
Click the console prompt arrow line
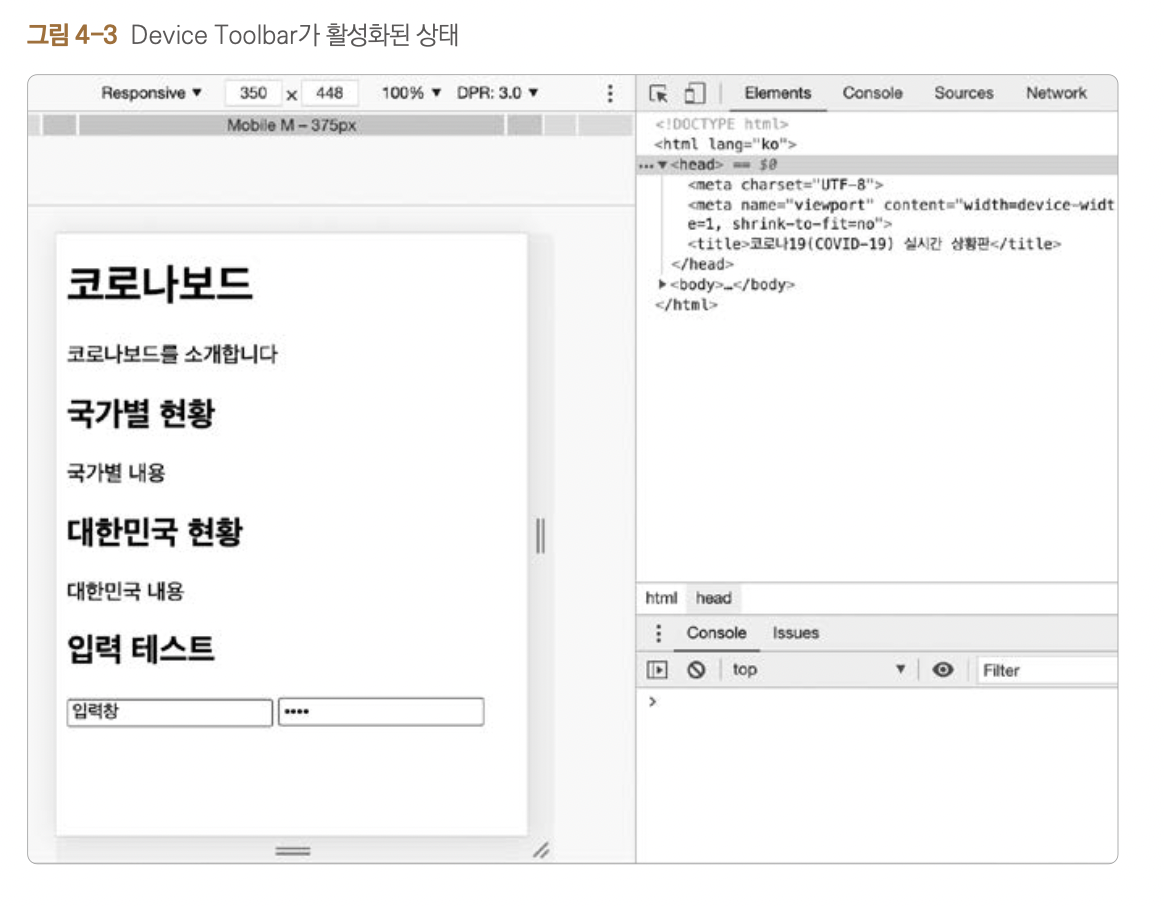pos(877,703)
